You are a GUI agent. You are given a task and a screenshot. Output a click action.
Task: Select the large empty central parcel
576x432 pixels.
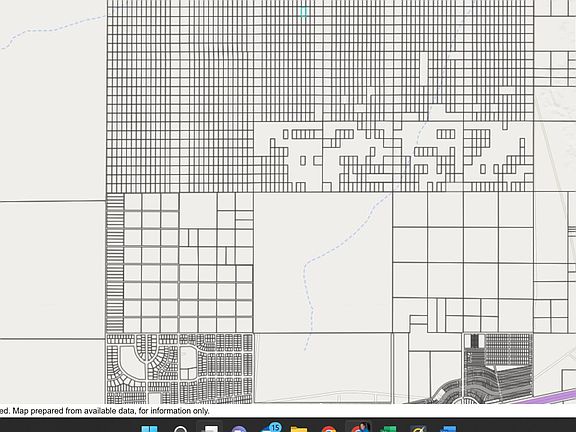coord(323,263)
